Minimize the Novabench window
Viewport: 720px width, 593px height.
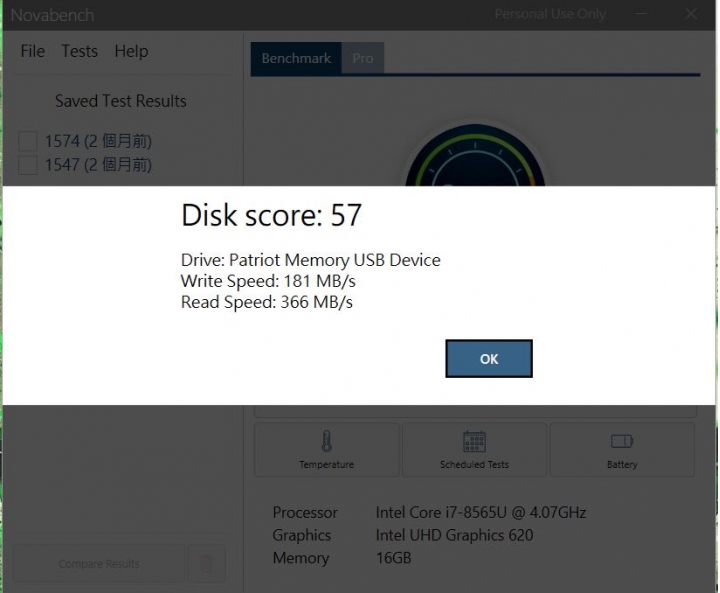click(641, 14)
